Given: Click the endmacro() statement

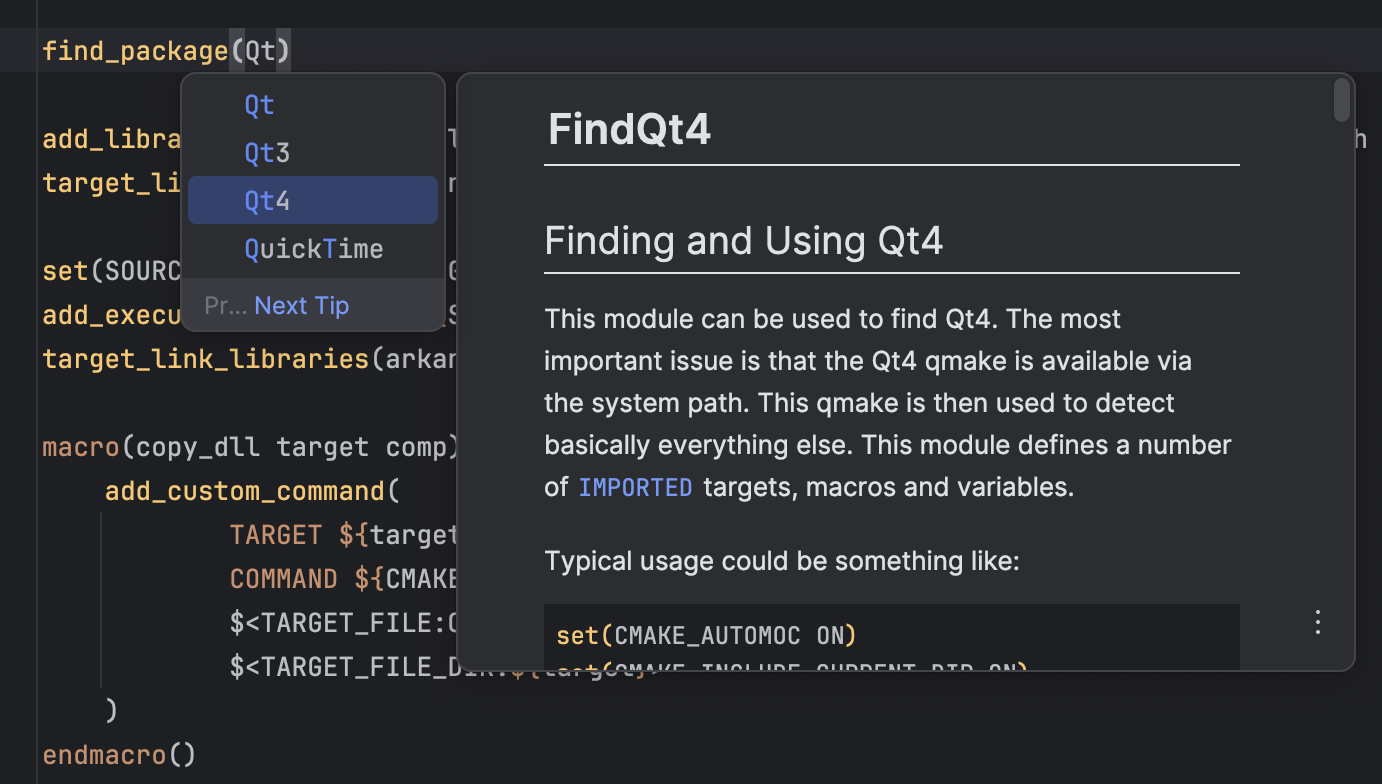Looking at the screenshot, I should (119, 754).
